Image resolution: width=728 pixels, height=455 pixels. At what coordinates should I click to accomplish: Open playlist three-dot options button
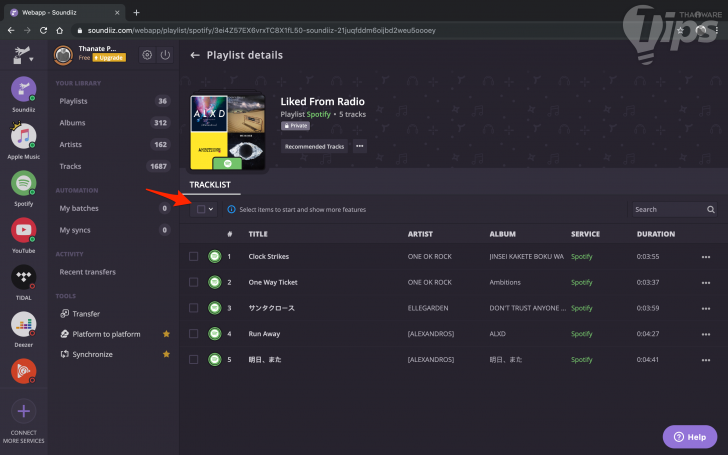click(359, 146)
